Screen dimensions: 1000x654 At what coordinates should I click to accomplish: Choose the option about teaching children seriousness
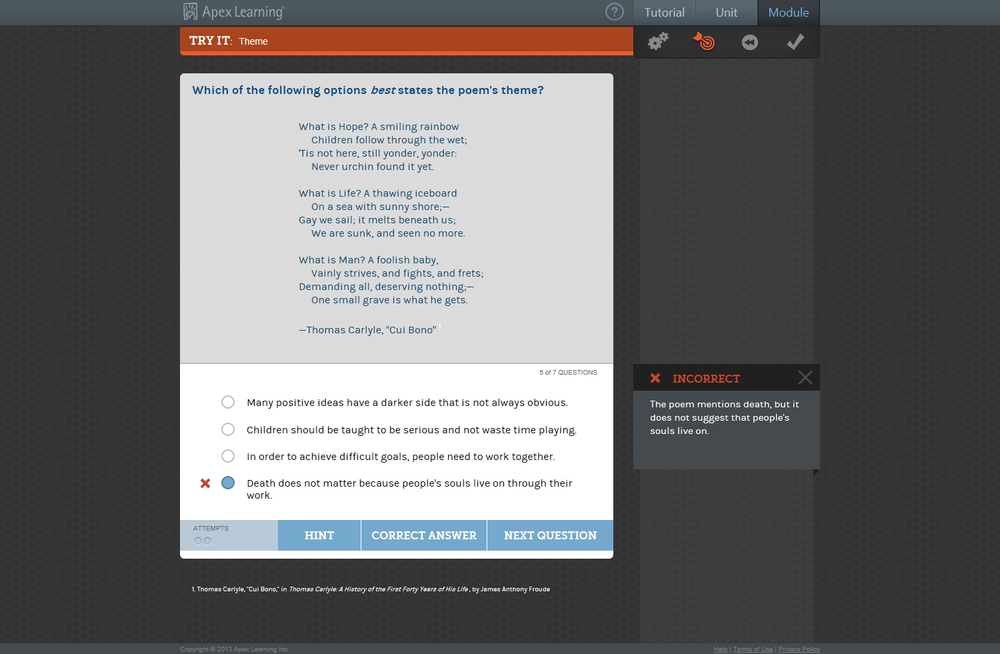228,430
